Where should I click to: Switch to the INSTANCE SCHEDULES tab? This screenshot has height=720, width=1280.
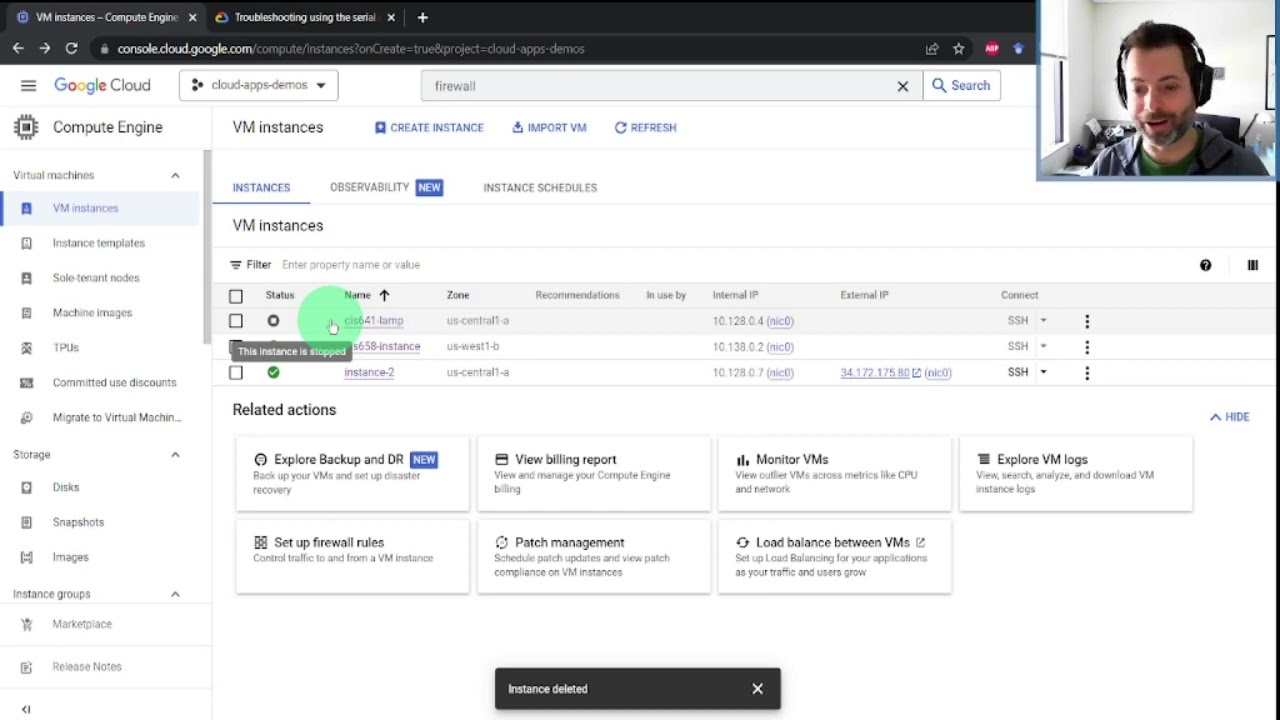click(x=540, y=188)
